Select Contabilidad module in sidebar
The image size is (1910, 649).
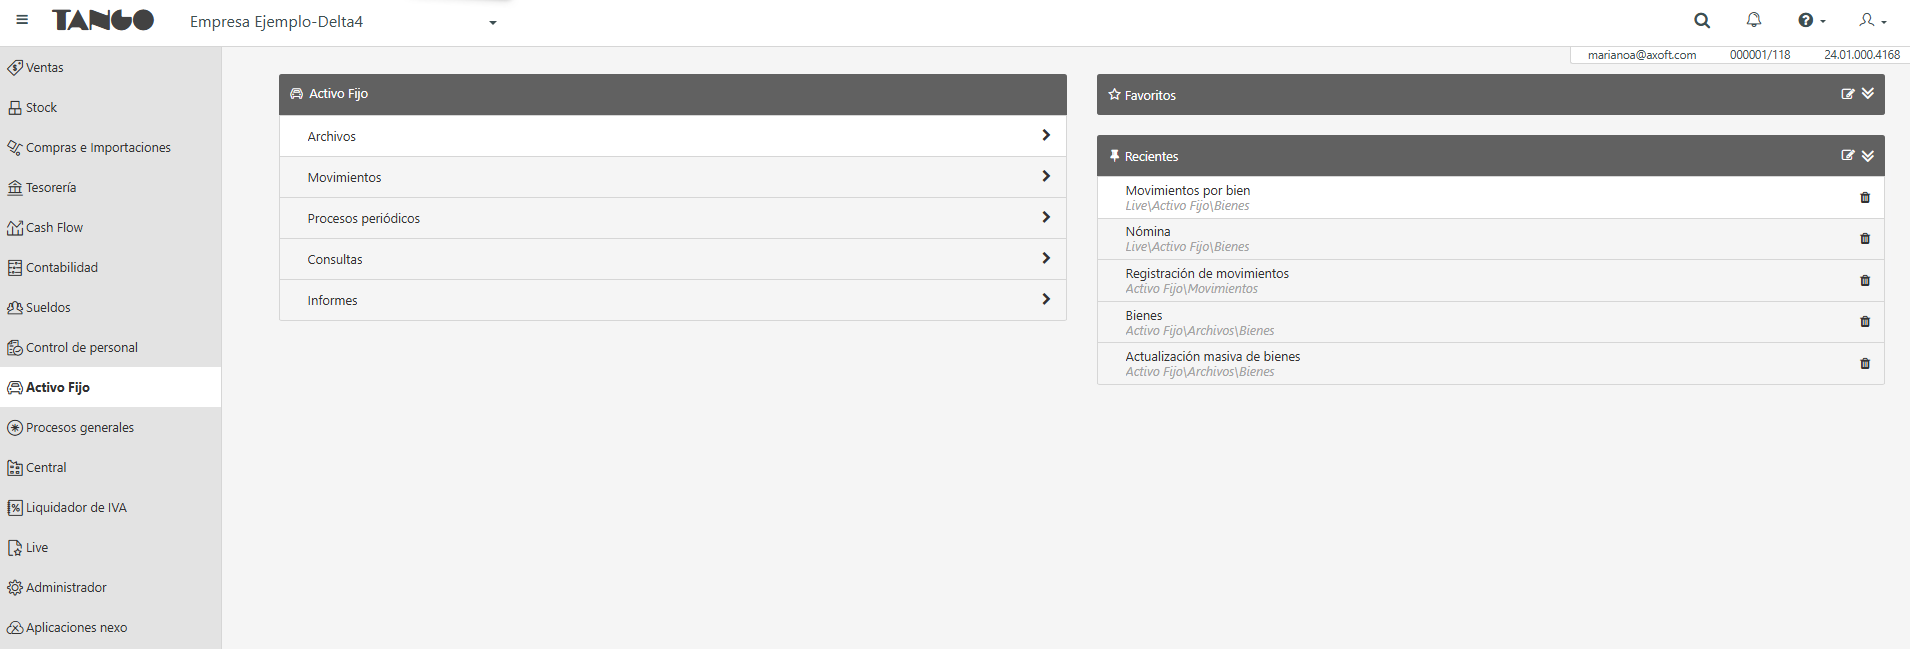click(62, 267)
